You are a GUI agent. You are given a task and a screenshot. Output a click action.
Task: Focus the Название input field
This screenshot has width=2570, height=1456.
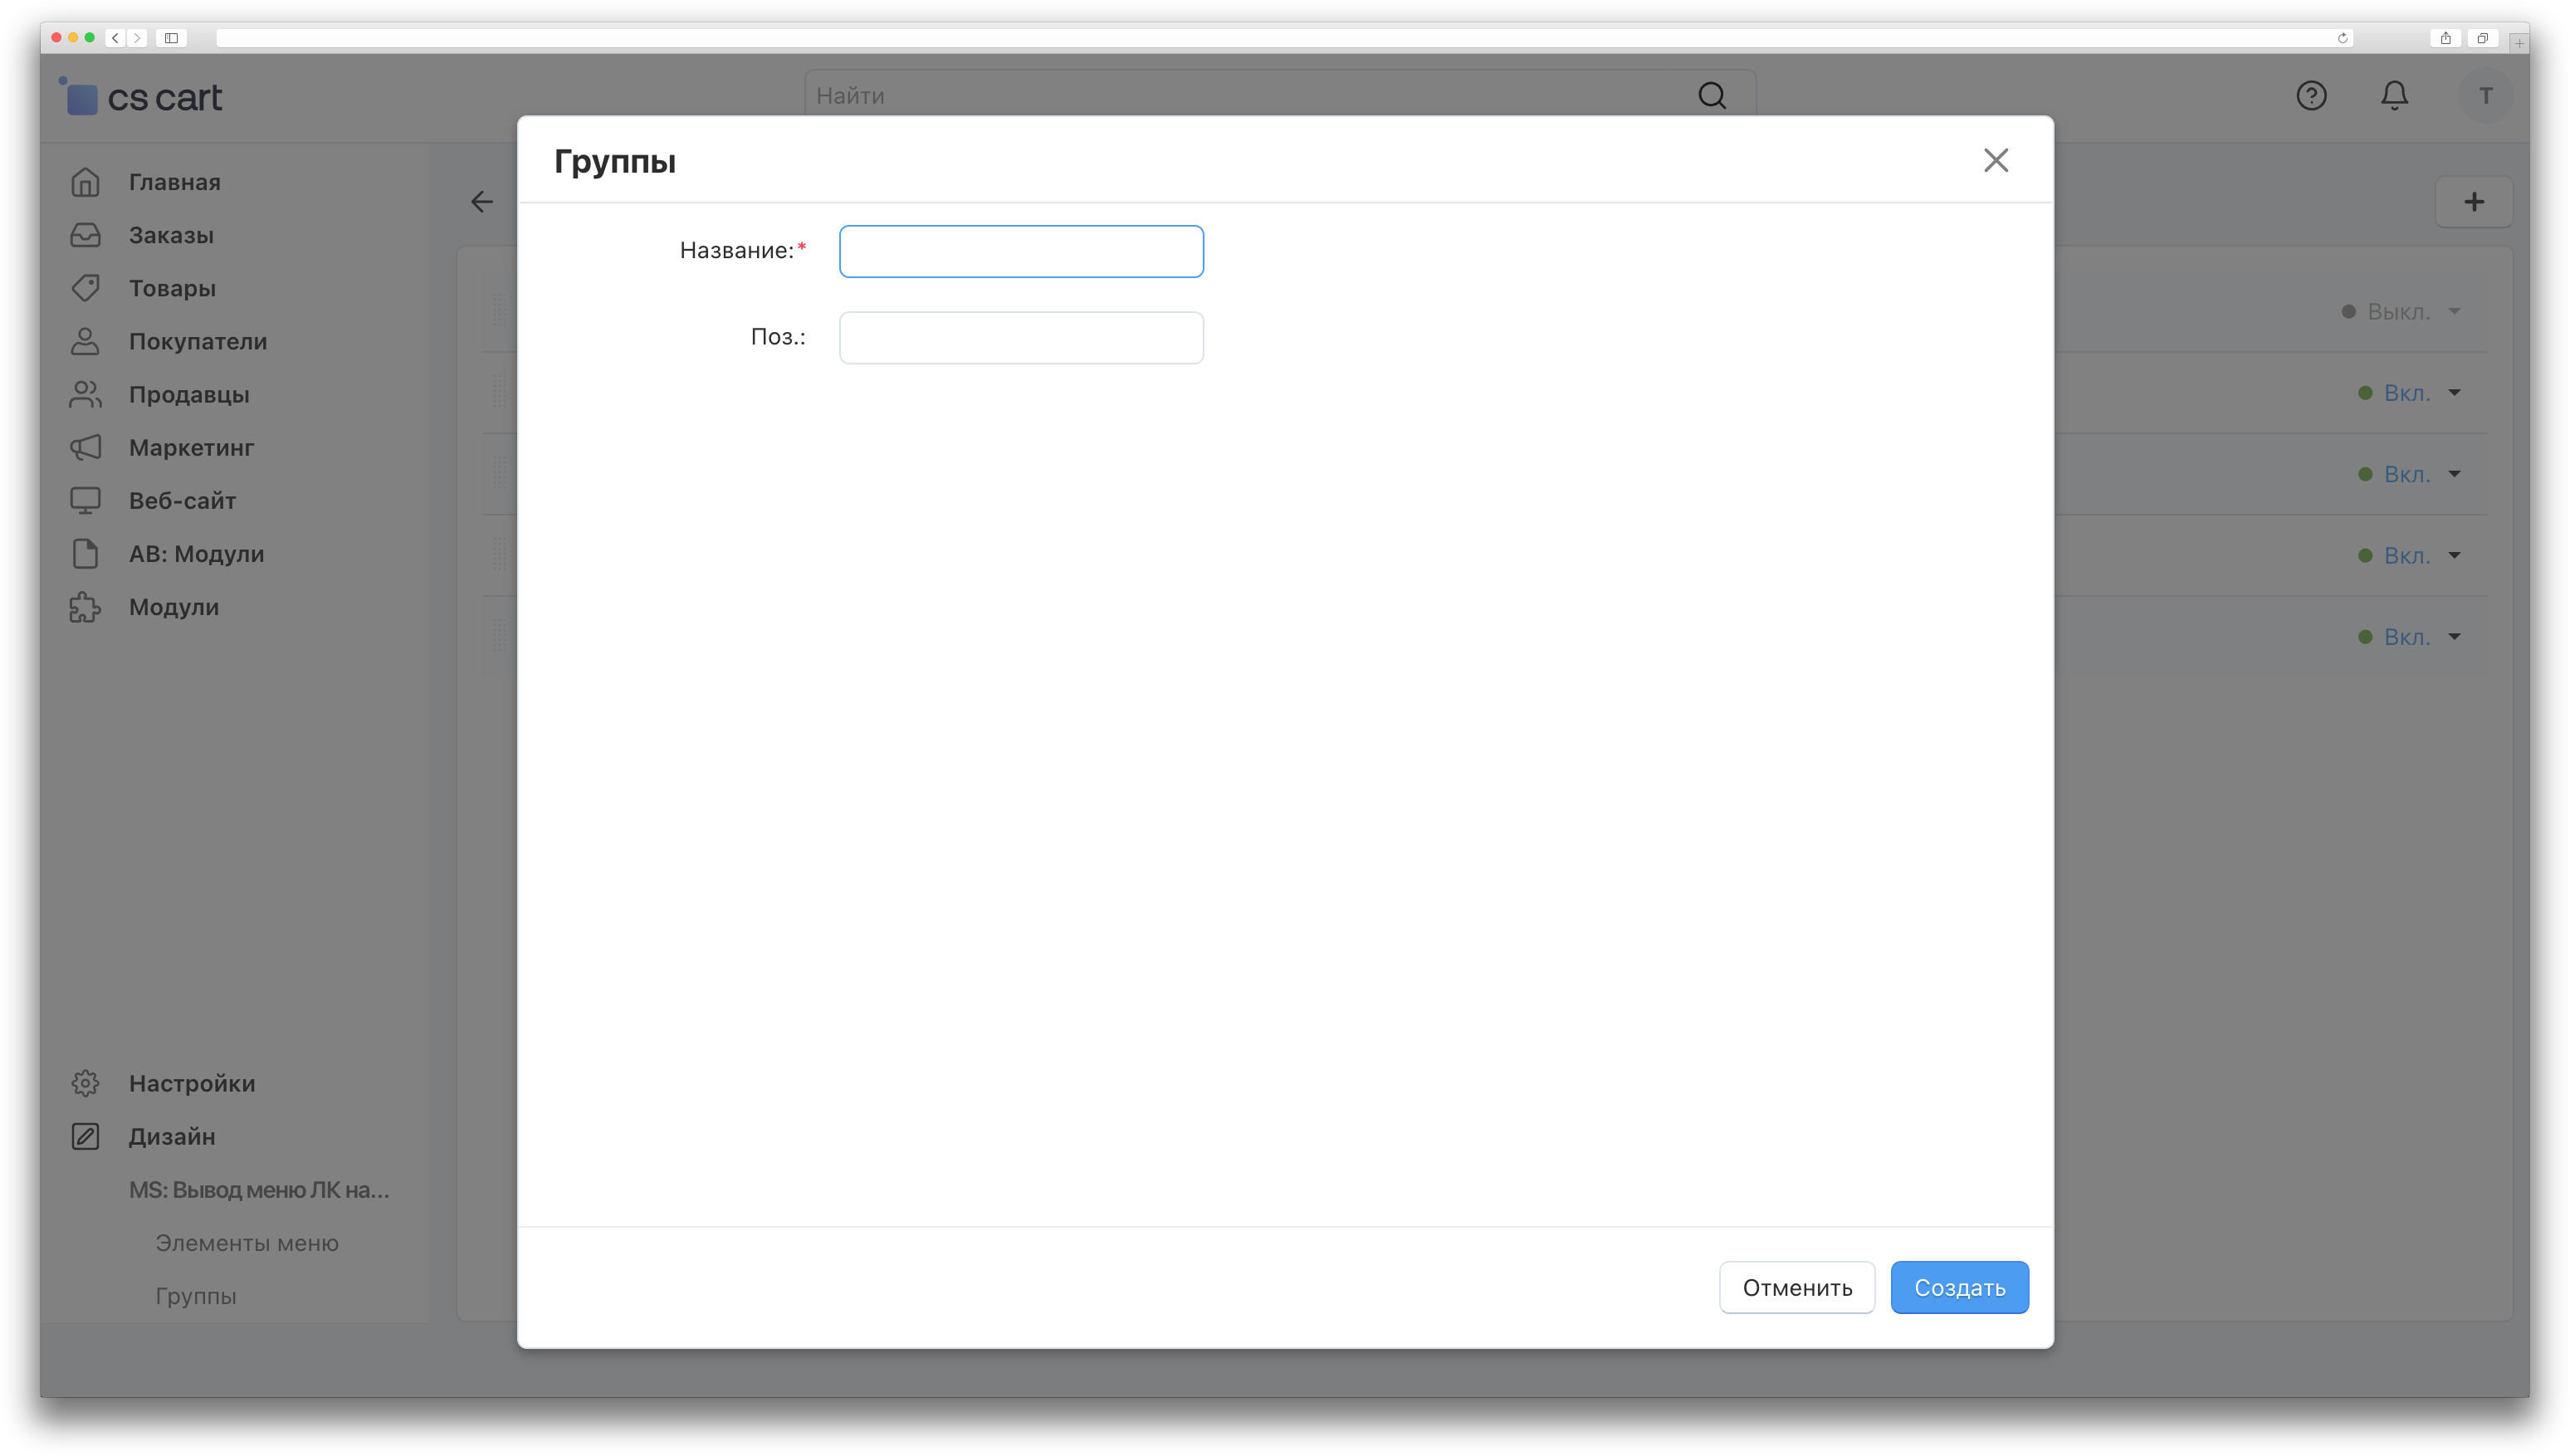[x=1021, y=251]
